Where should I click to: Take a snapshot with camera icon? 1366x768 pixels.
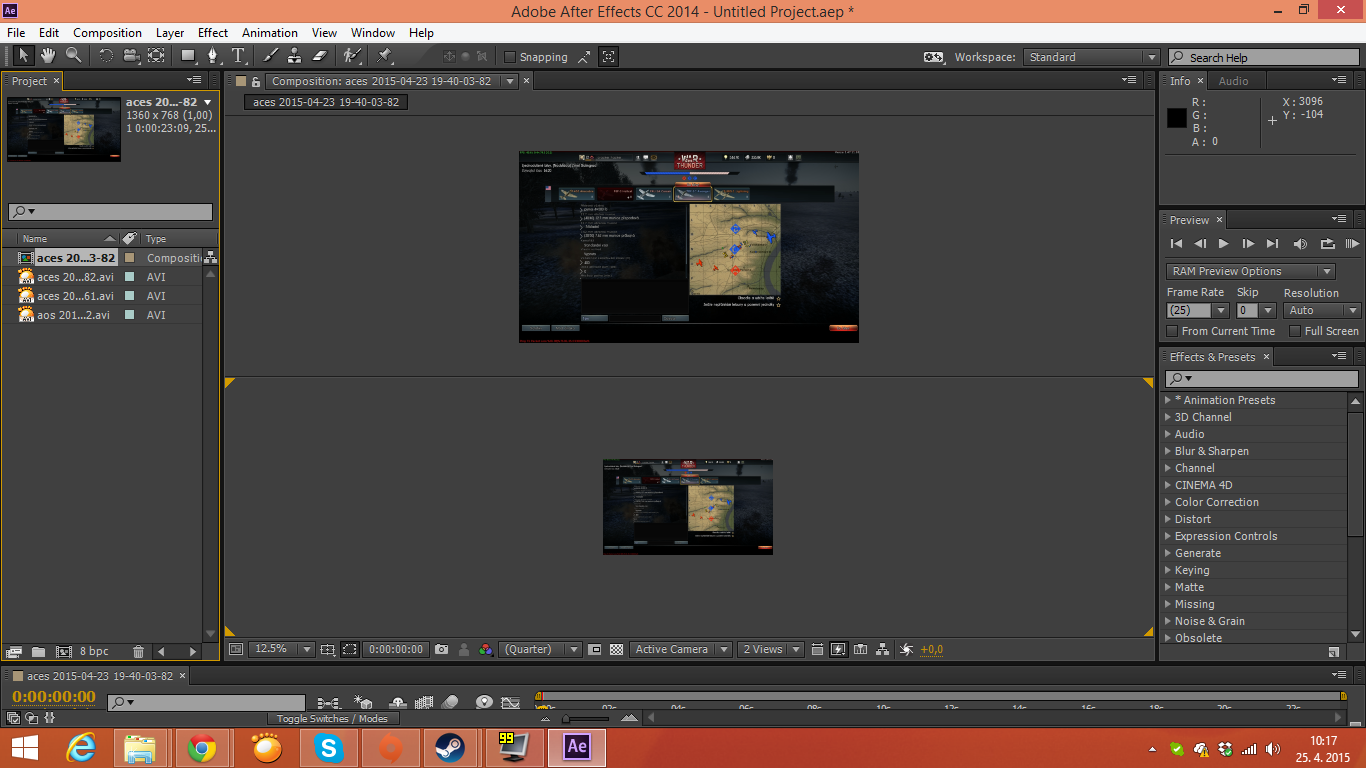pos(441,649)
